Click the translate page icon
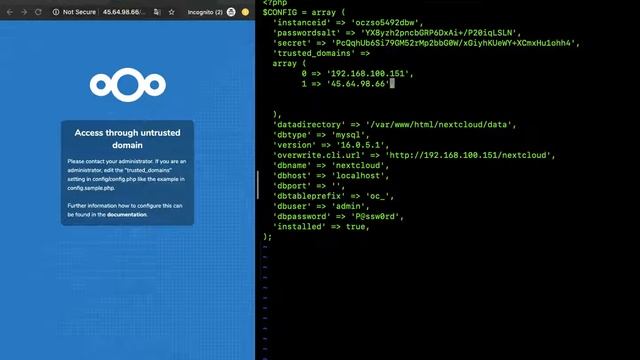640x360 pixels. coord(157,12)
